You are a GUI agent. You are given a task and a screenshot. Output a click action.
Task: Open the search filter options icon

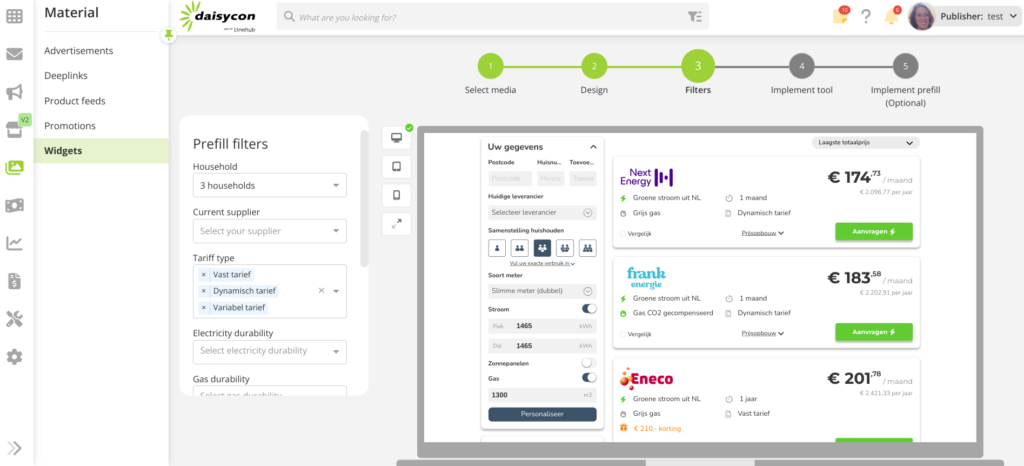[x=695, y=17]
